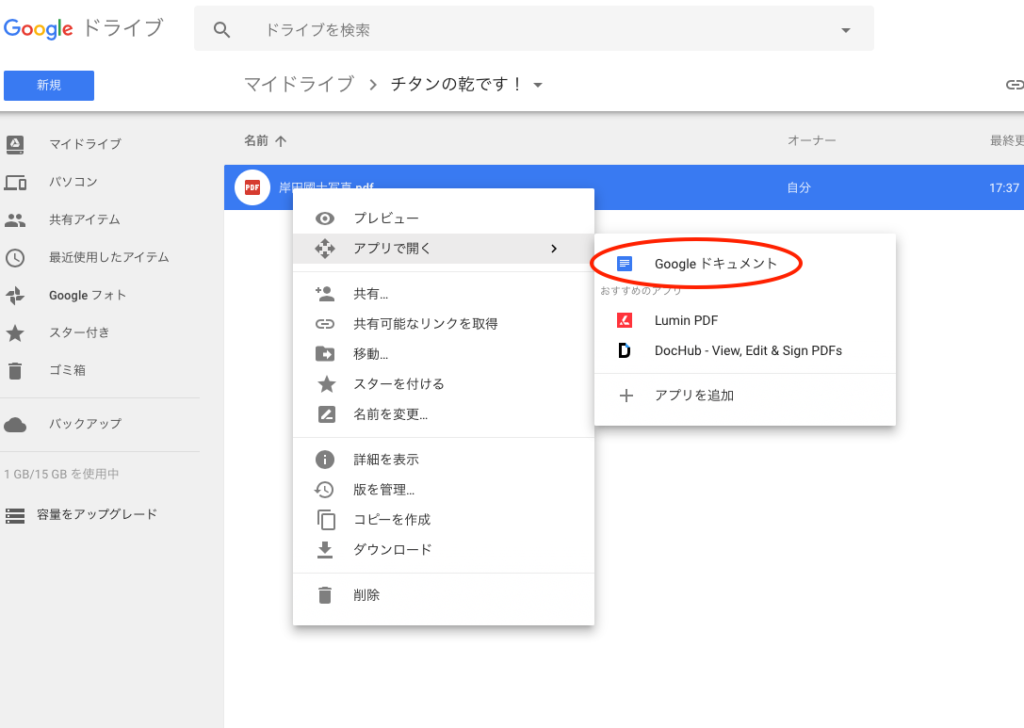Click the バックアップ cloud icon

click(x=15, y=424)
